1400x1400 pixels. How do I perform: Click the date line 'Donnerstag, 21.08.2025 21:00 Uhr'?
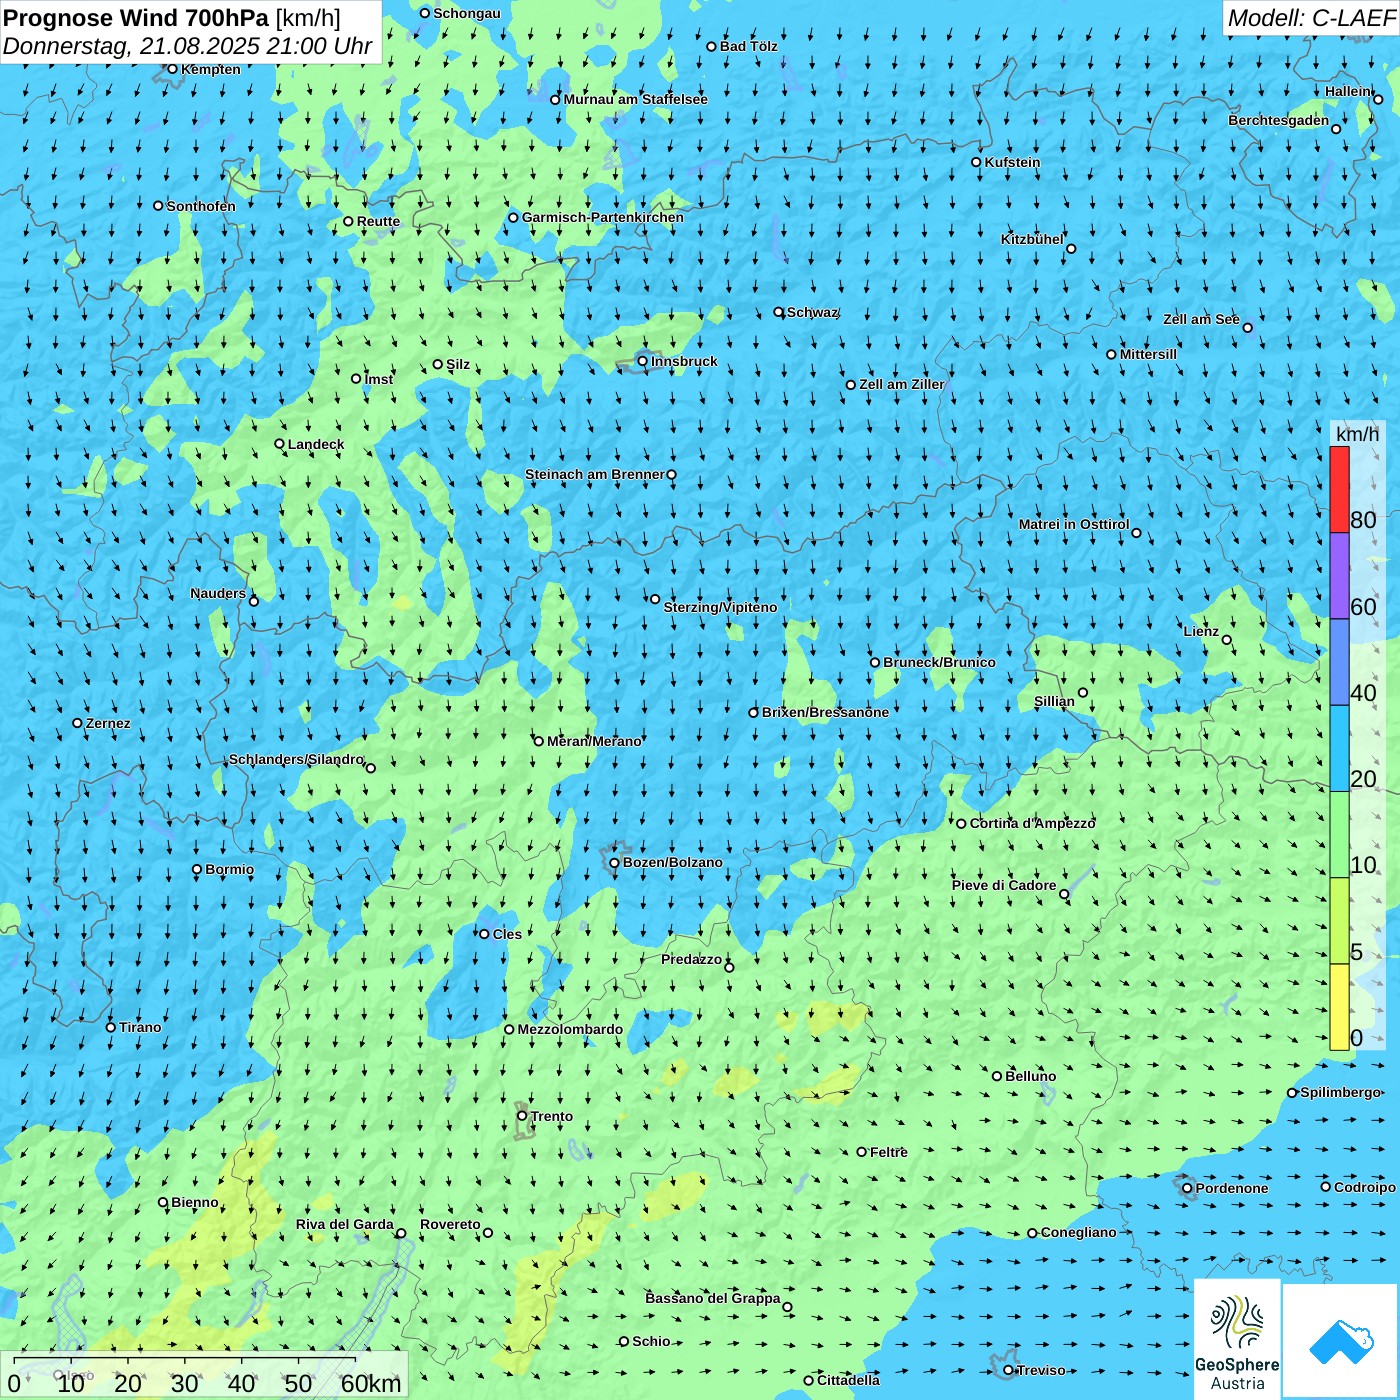tap(188, 46)
